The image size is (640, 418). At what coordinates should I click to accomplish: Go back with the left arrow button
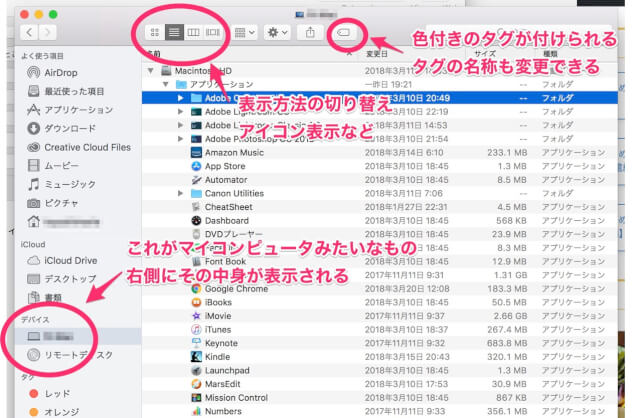(29, 32)
